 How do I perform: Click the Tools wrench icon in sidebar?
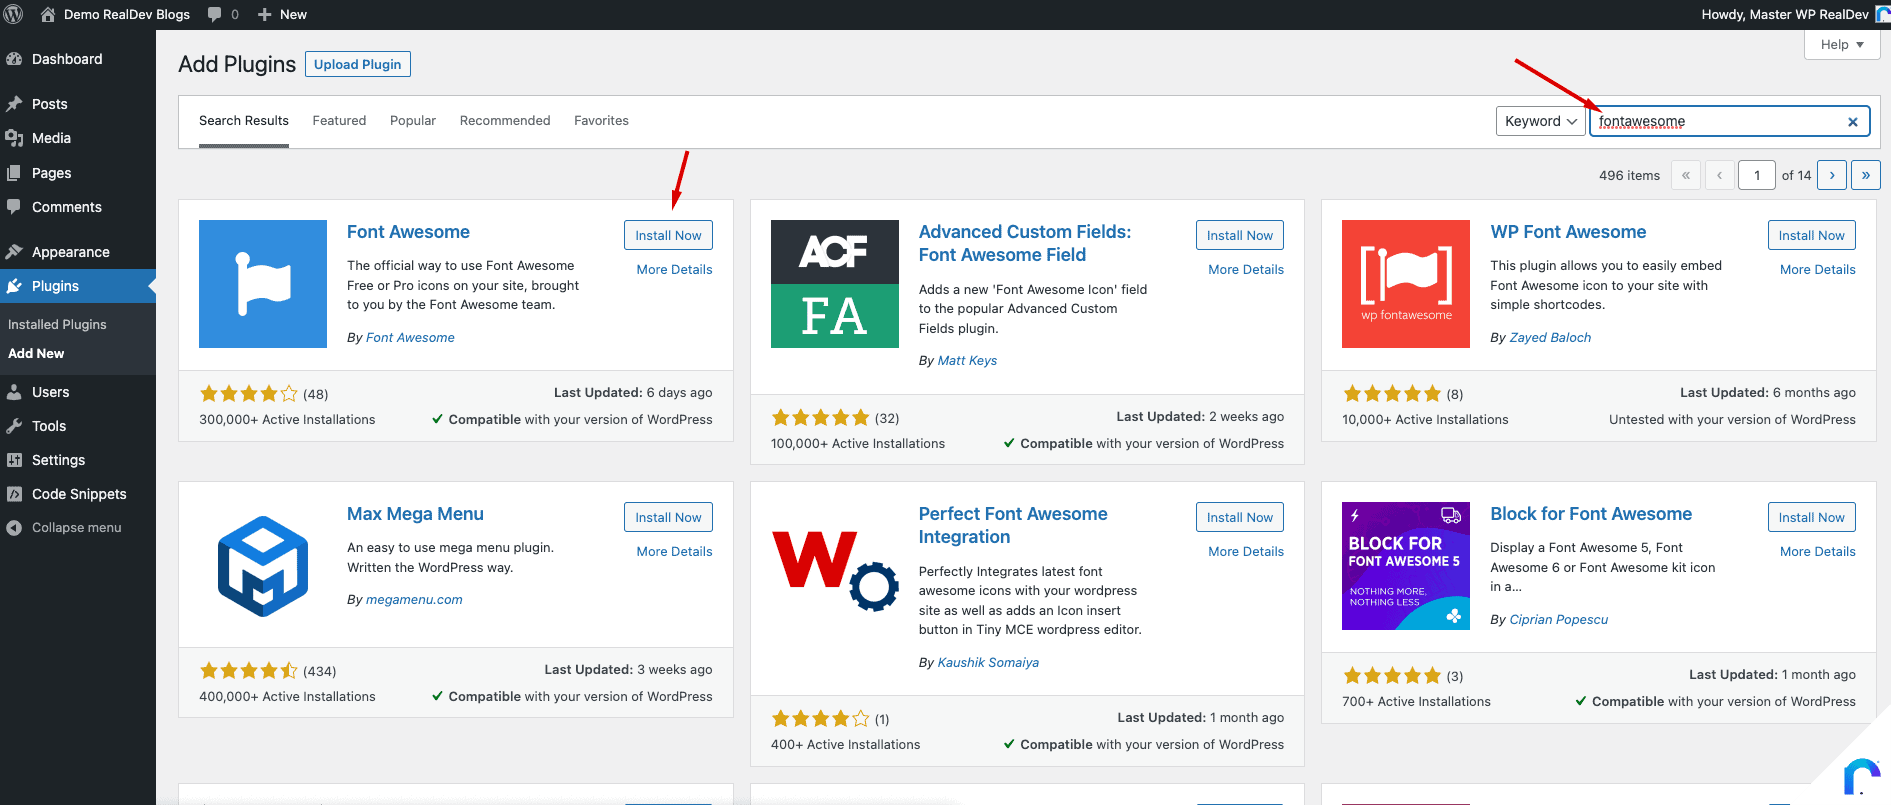(14, 426)
